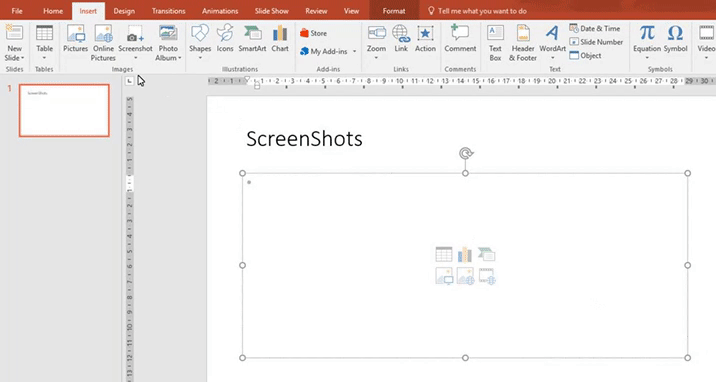Screen dimensions: 716x382
Task: Click the Equation pi icon
Action: point(647,33)
